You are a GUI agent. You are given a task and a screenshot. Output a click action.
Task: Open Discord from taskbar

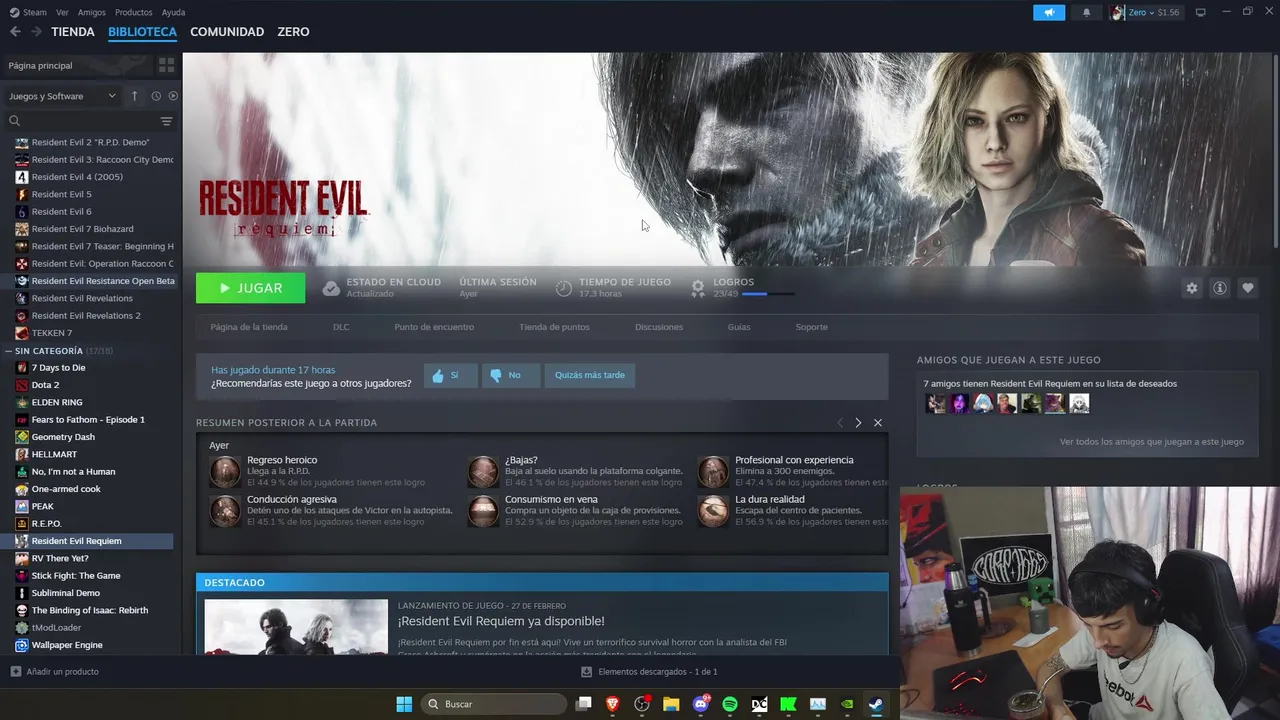click(701, 704)
